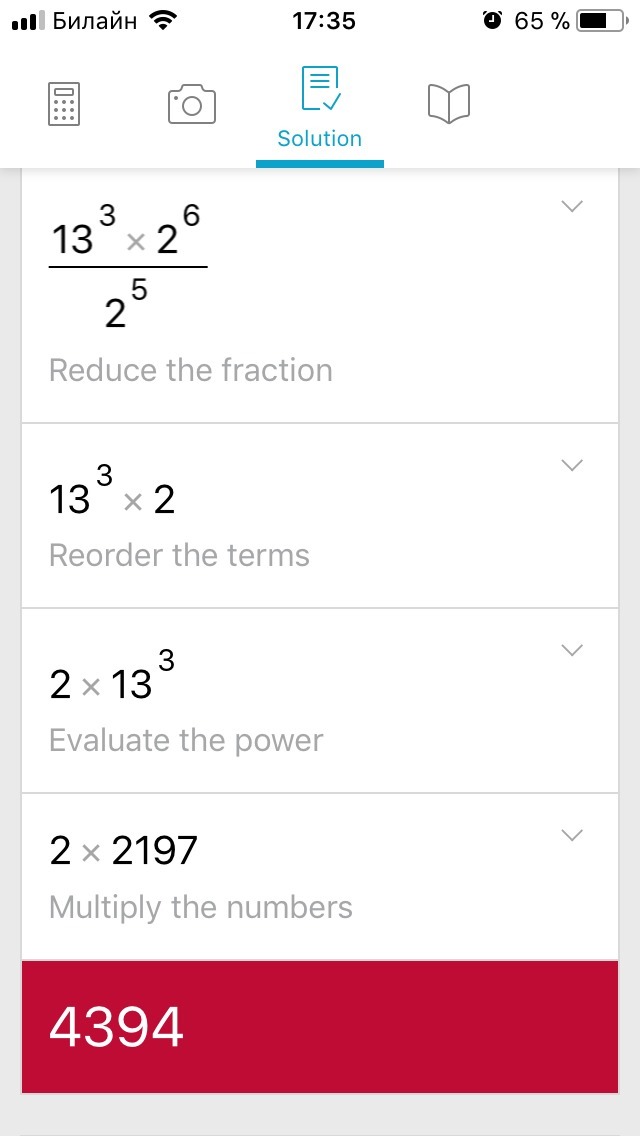Open the textbook book icon
Image resolution: width=640 pixels, height=1136 pixels.
pos(449,104)
